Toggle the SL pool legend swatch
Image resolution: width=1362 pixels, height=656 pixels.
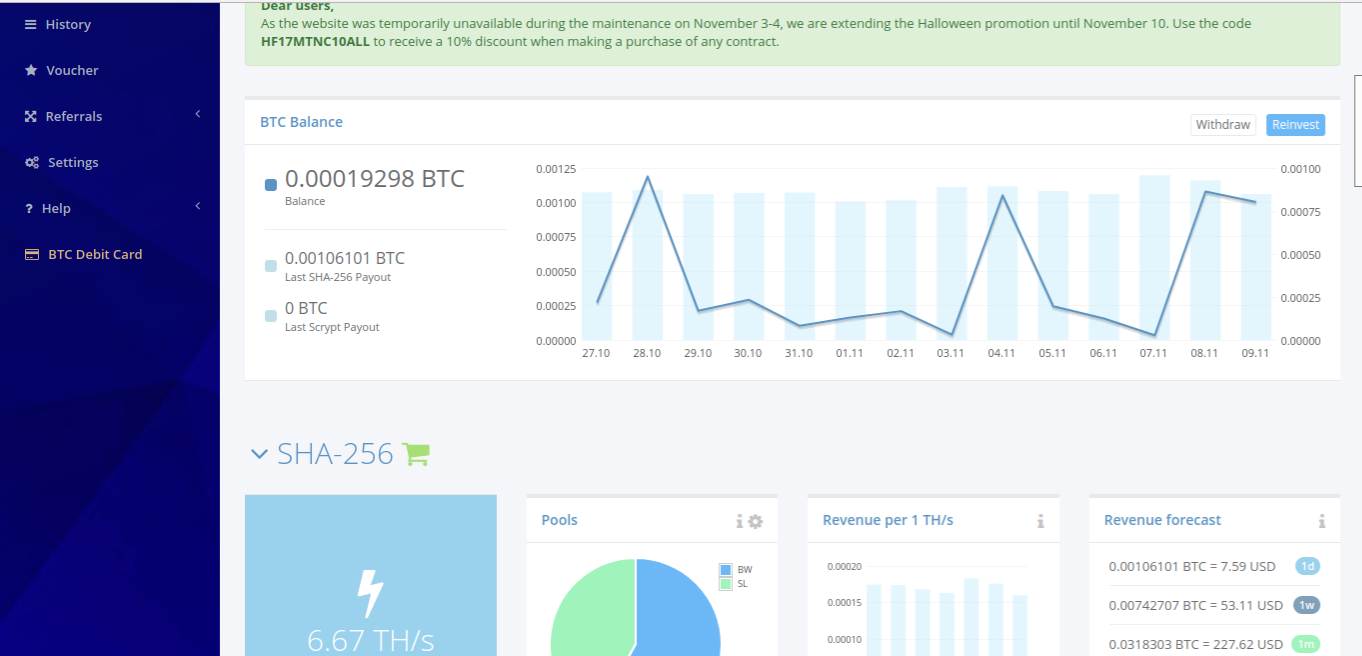pyautogui.click(x=726, y=583)
